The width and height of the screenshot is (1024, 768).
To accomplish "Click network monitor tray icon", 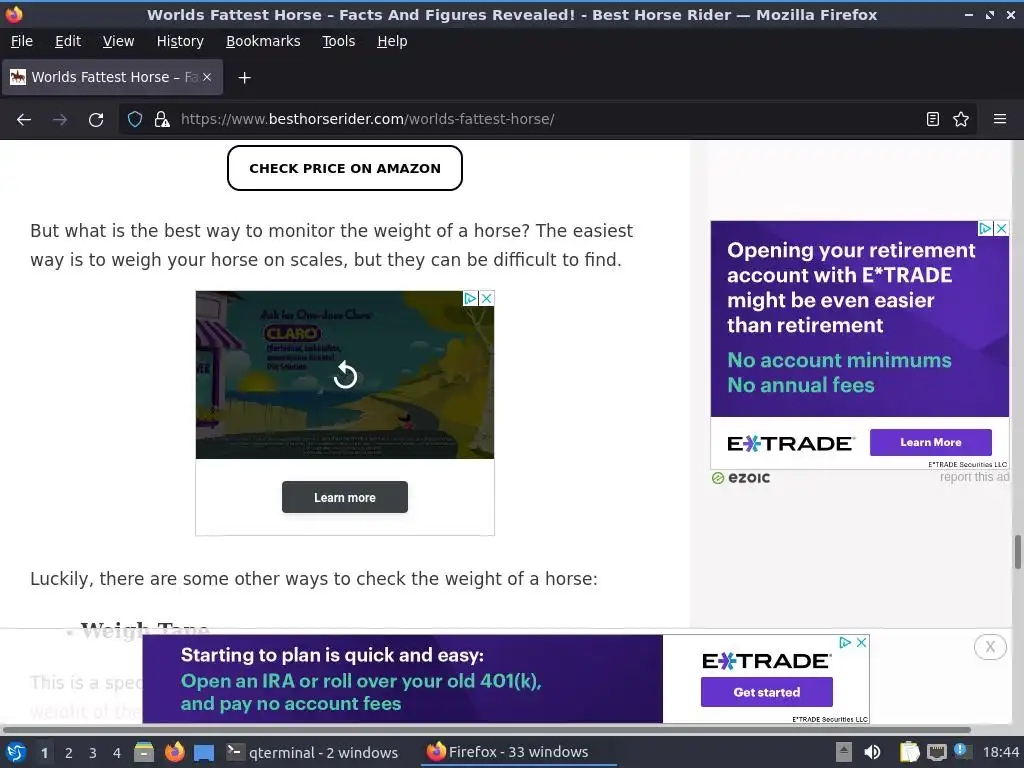I will [936, 752].
